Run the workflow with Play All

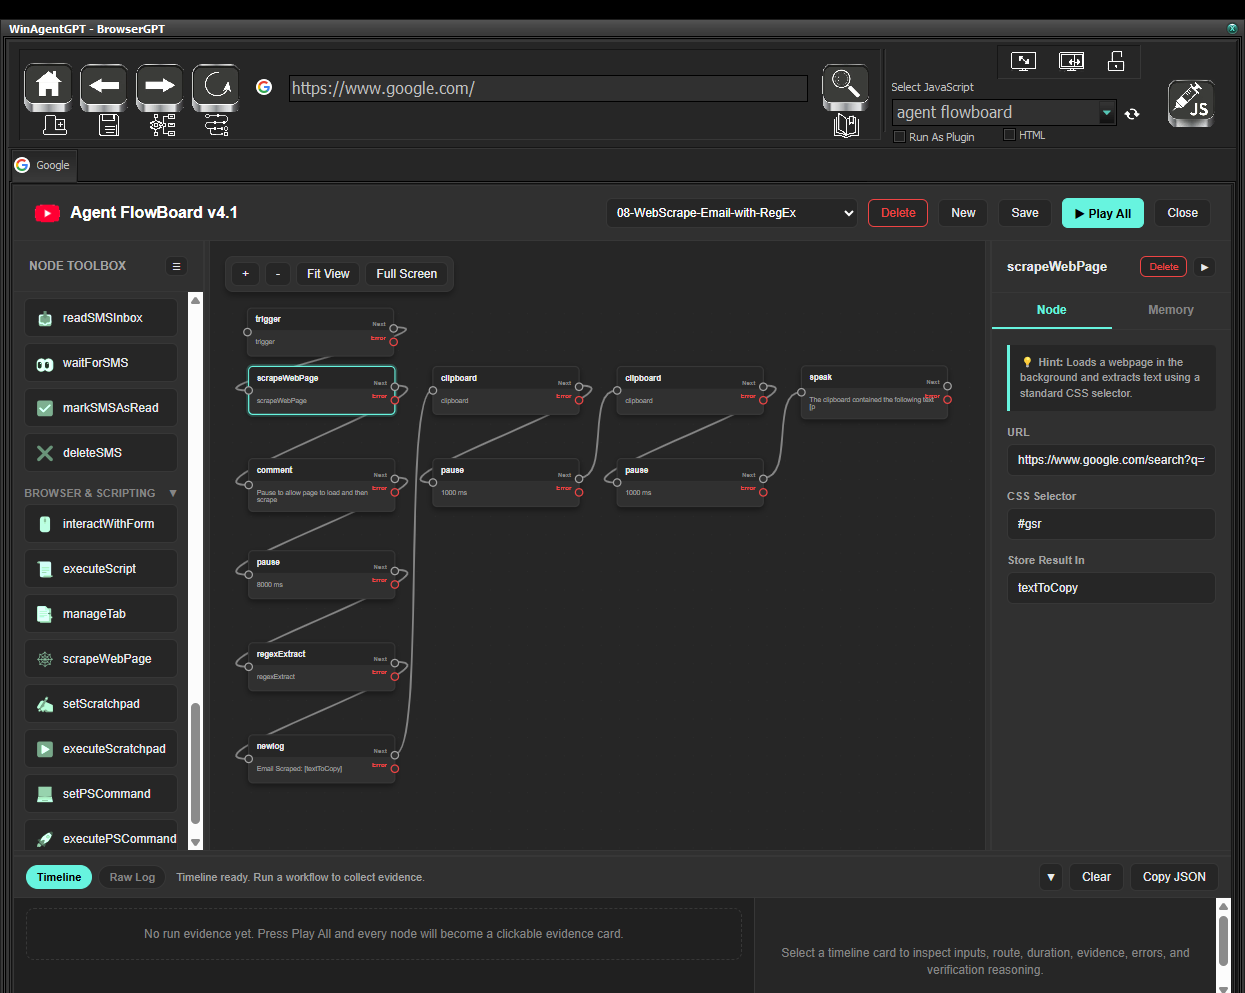1103,213
